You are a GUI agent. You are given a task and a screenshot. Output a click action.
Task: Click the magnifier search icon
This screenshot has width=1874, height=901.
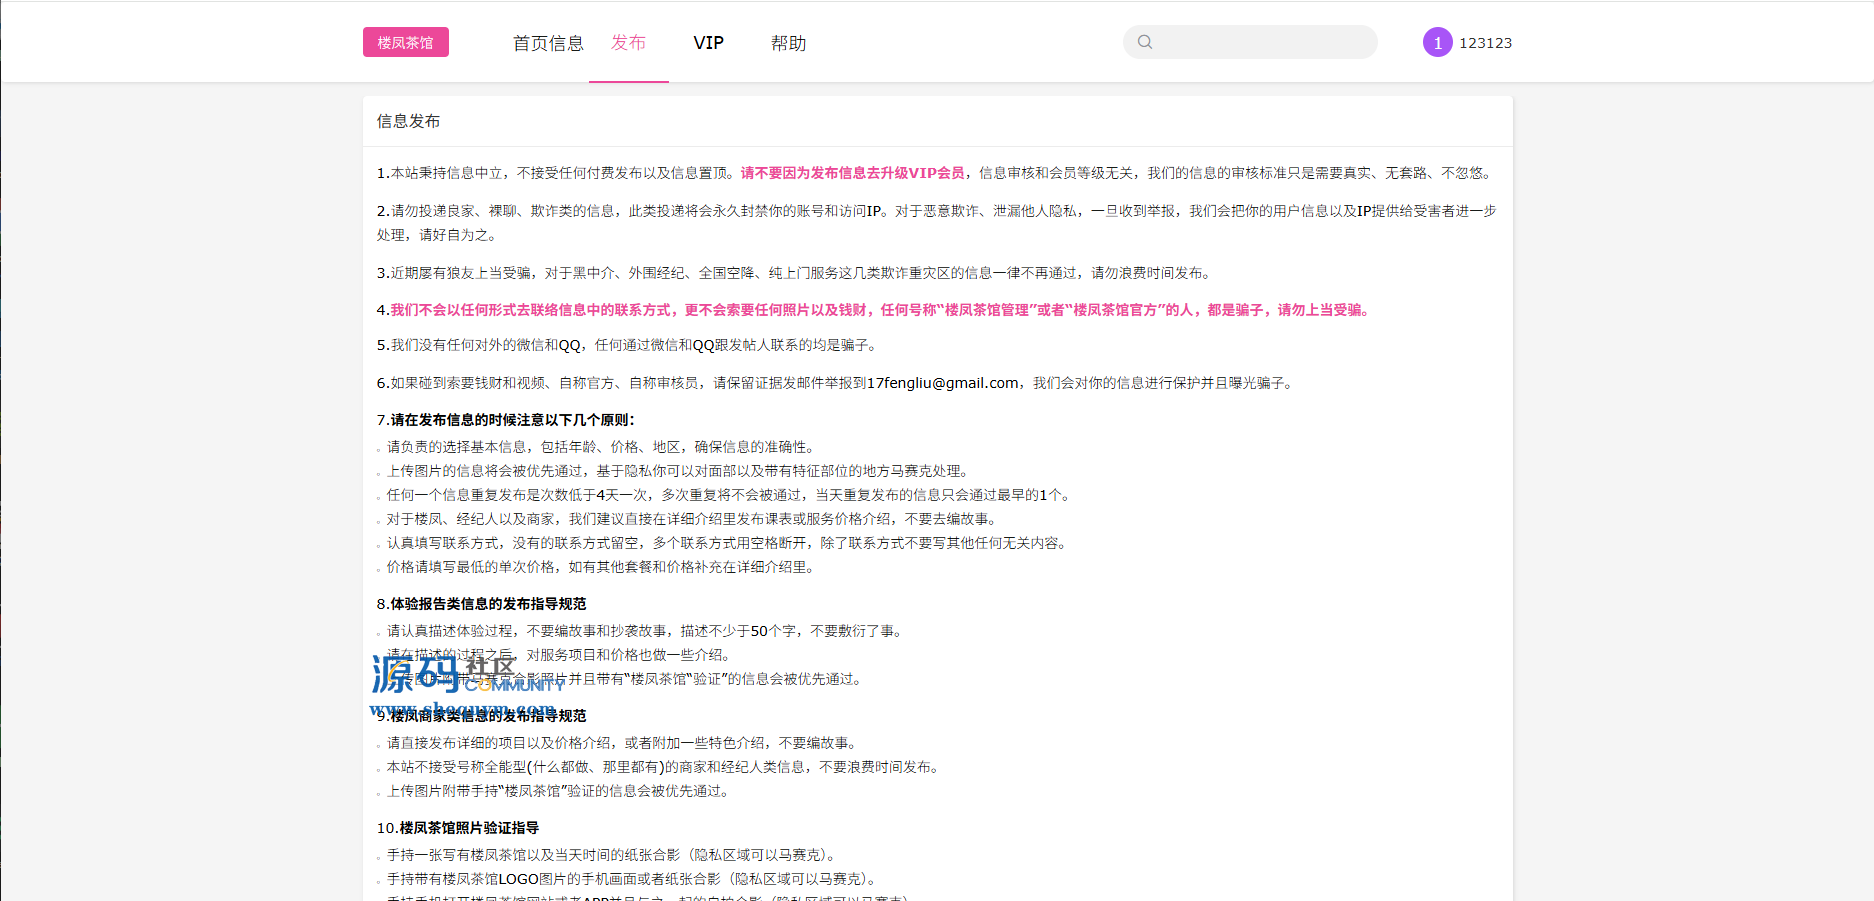tap(1145, 42)
